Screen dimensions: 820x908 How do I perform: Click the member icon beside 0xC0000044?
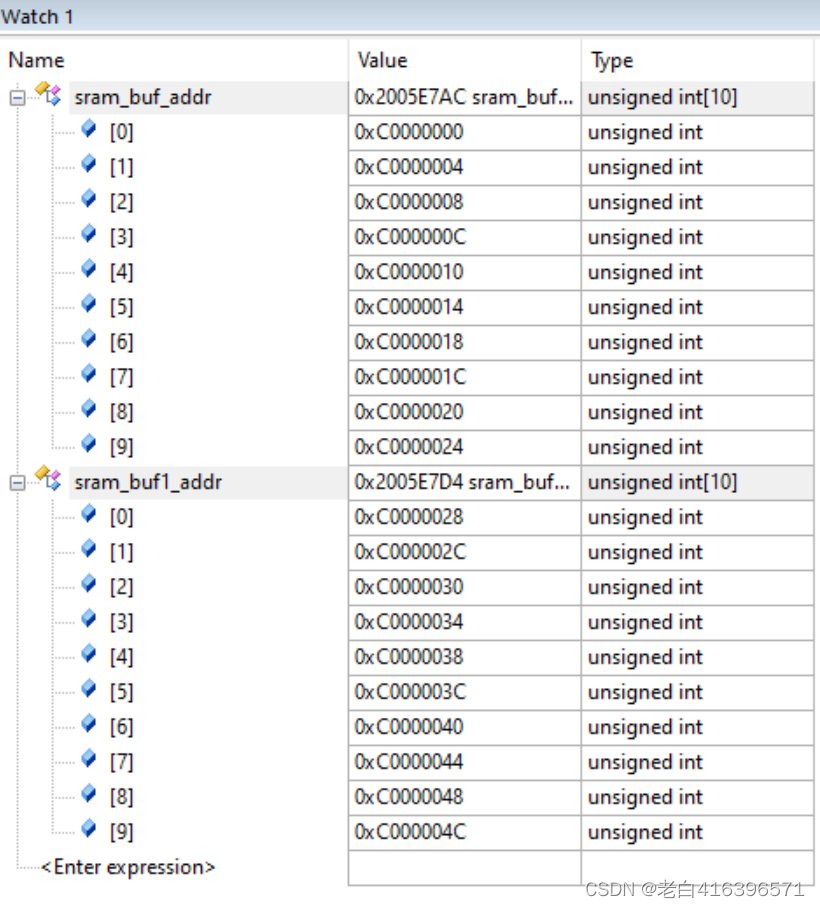89,759
